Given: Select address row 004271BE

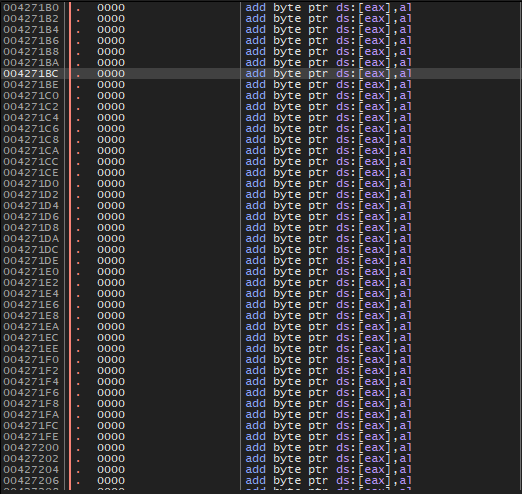Looking at the screenshot, I should point(31,85).
